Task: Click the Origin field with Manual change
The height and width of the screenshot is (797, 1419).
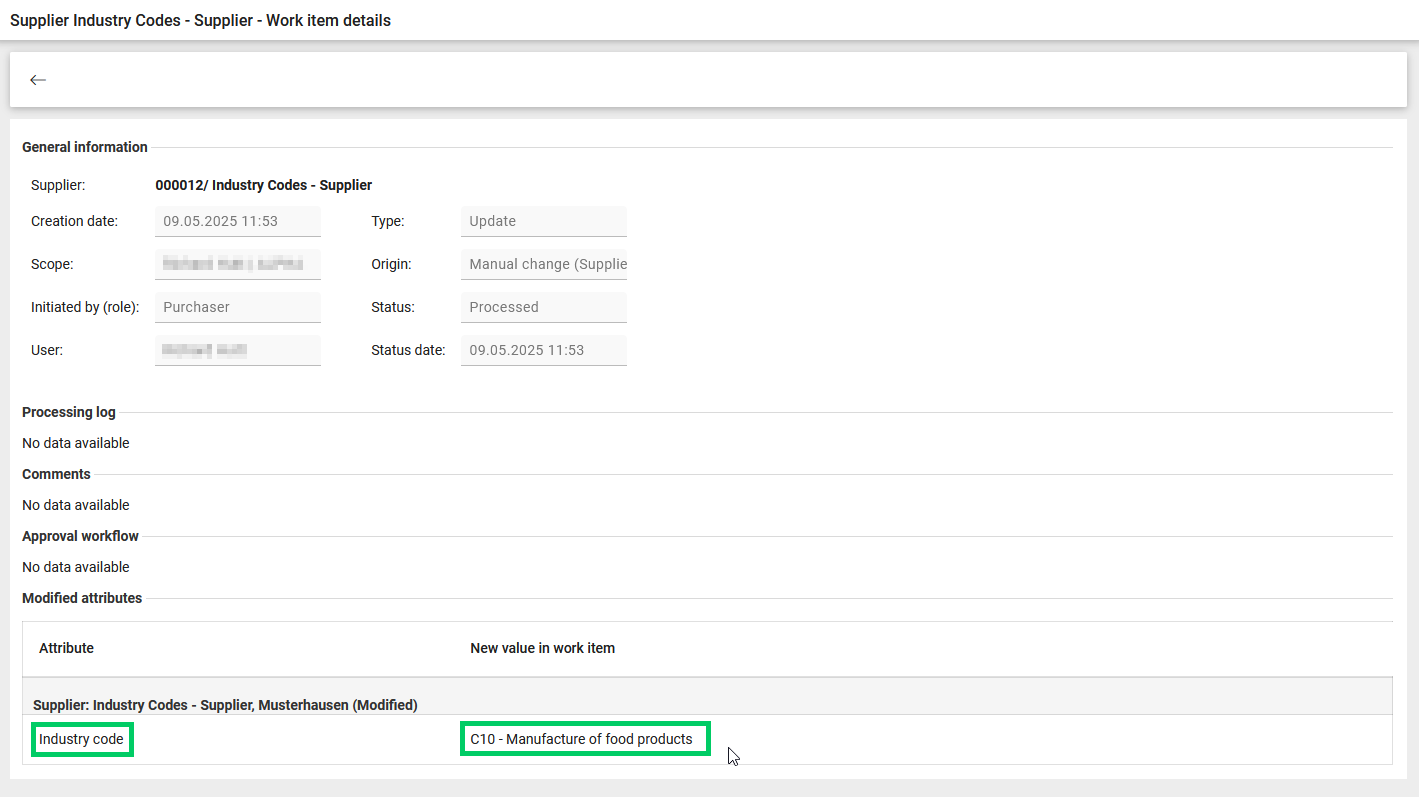Action: (x=543, y=264)
